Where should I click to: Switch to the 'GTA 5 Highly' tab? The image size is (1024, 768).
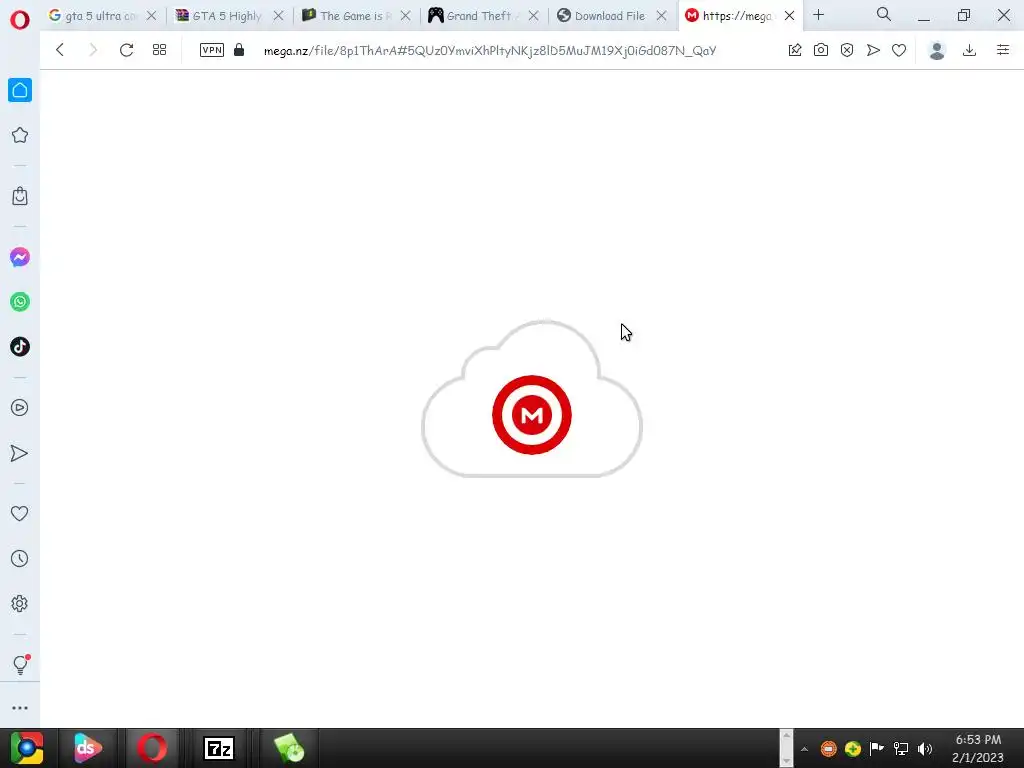click(219, 16)
